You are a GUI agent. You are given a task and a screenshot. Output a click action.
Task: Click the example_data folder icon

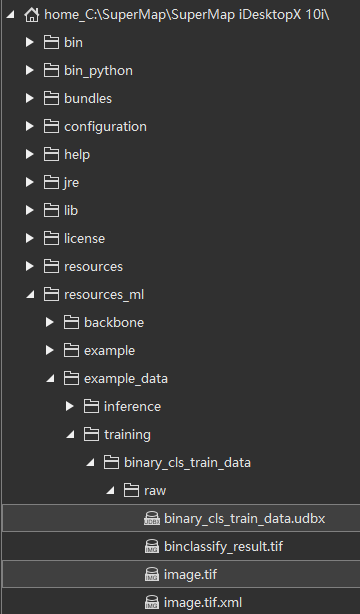coord(71,379)
